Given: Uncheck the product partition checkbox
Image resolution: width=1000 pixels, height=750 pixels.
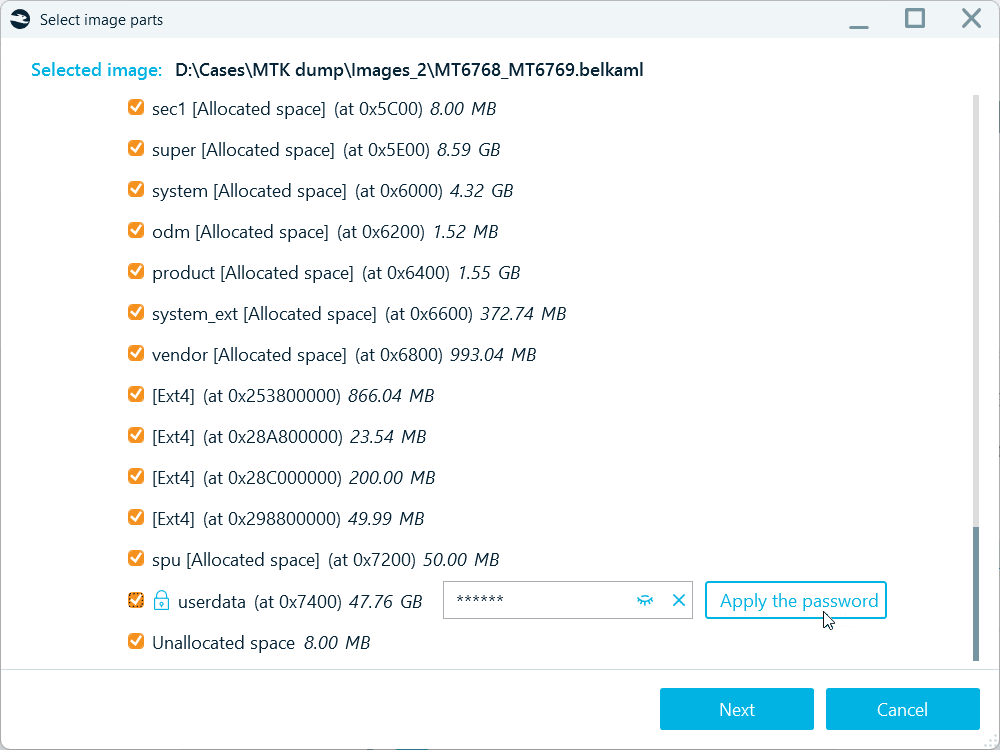Looking at the screenshot, I should (x=136, y=272).
